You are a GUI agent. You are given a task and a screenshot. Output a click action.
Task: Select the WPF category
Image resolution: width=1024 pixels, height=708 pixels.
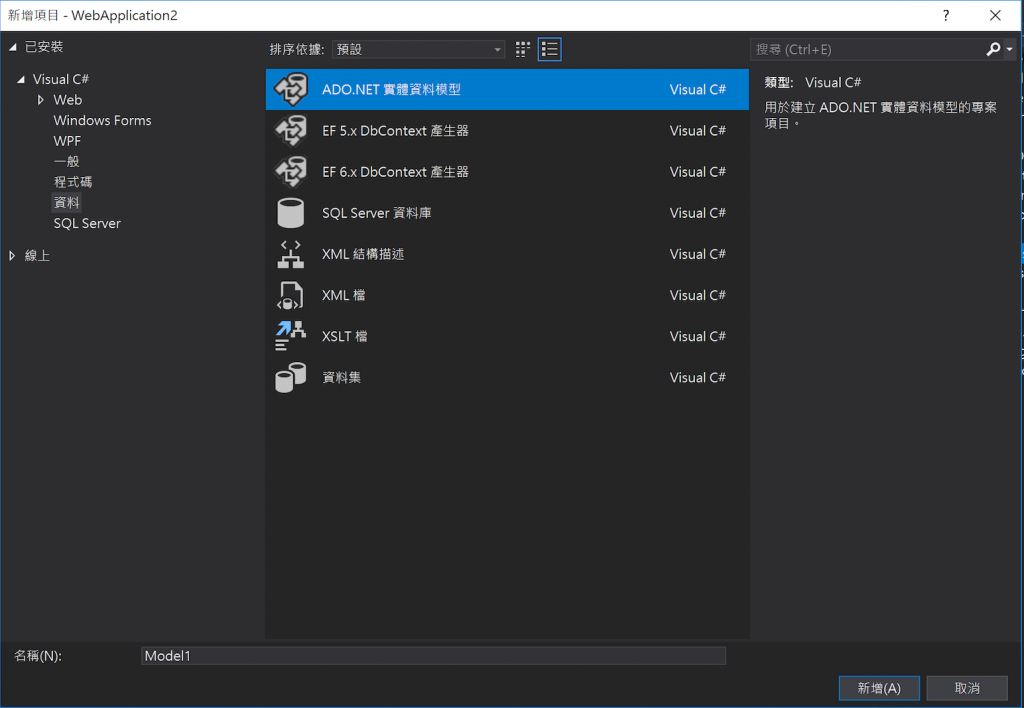67,141
